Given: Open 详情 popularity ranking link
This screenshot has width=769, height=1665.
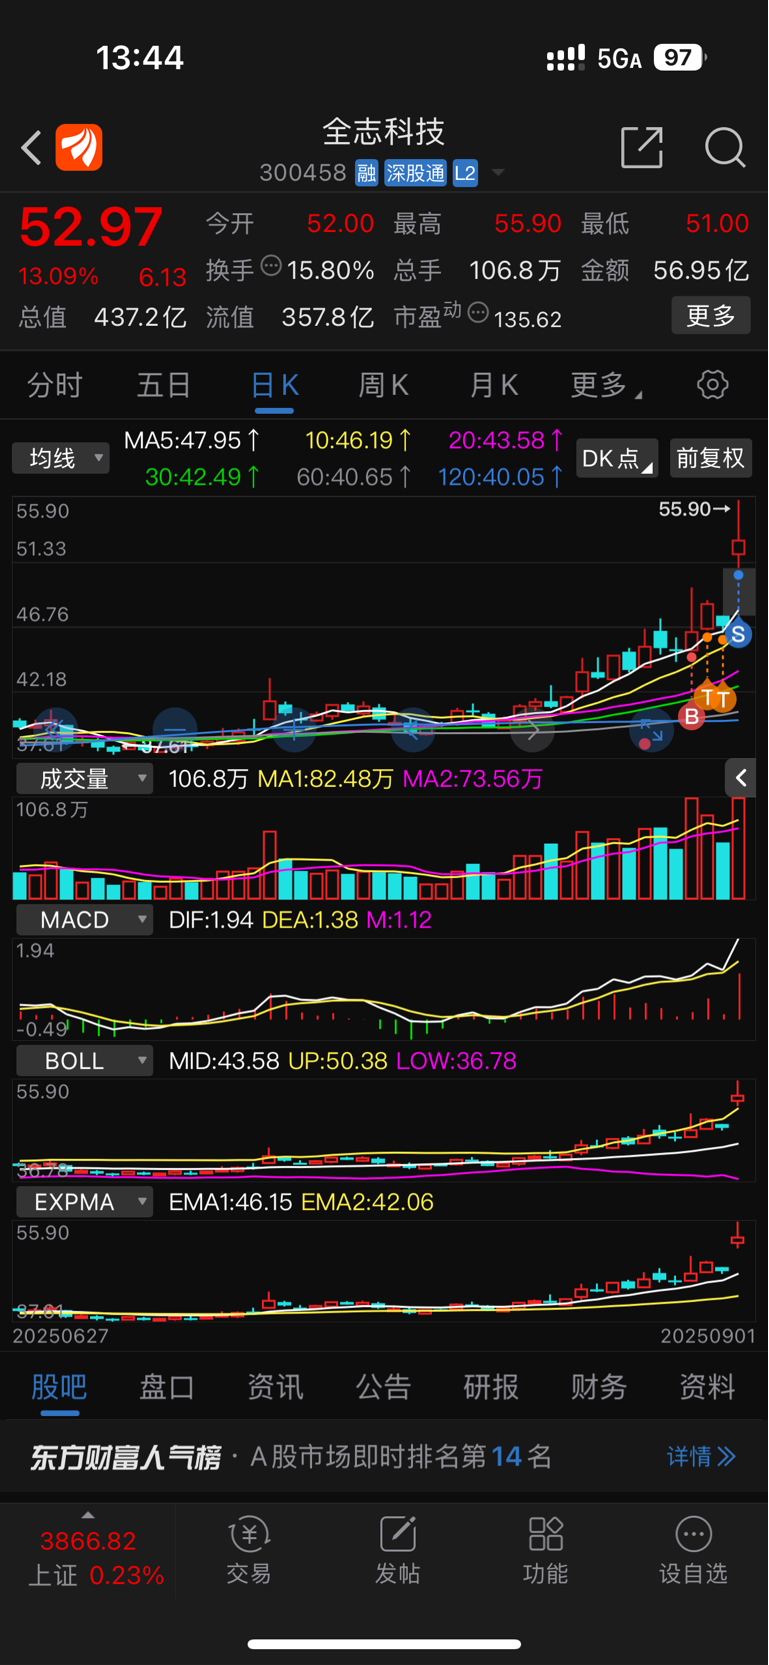Looking at the screenshot, I should pyautogui.click(x=701, y=1456).
